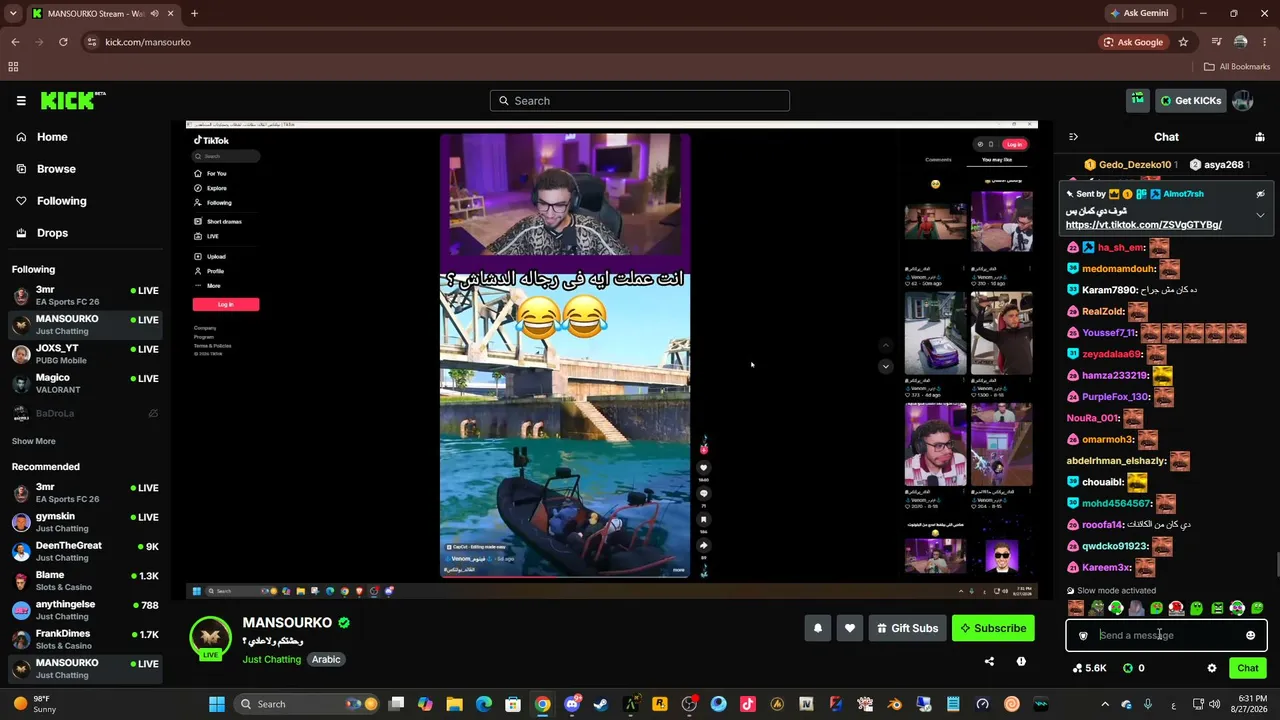Show hidden system tray icons
Image resolution: width=1280 pixels, height=720 pixels.
1105,704
